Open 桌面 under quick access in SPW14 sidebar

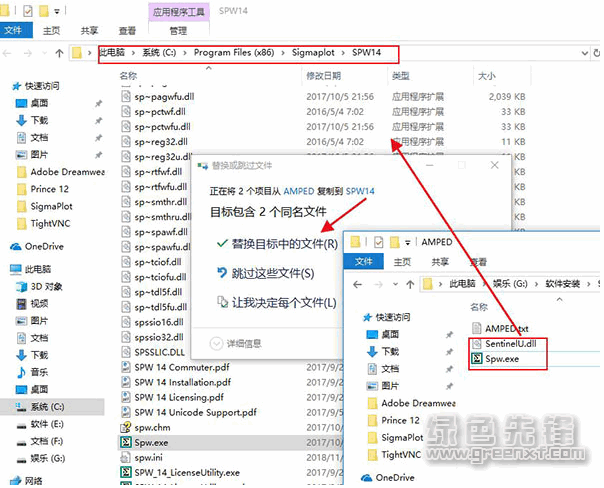click(x=39, y=103)
